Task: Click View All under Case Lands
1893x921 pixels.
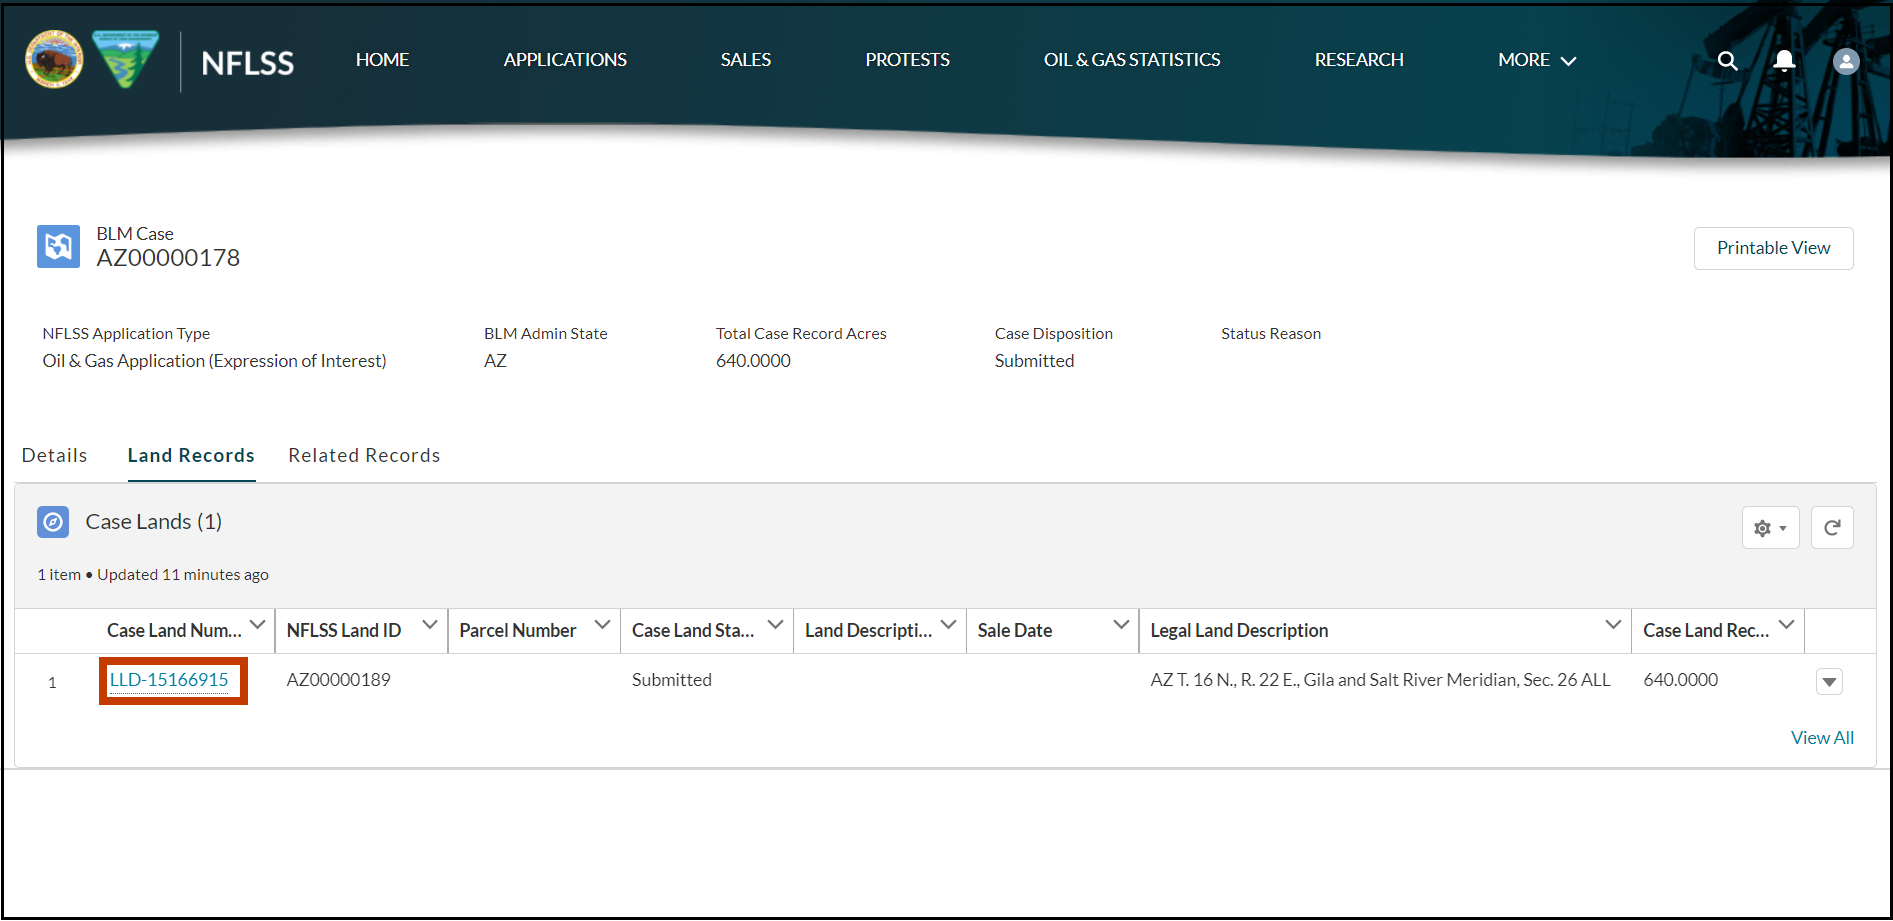Action: pyautogui.click(x=1822, y=737)
